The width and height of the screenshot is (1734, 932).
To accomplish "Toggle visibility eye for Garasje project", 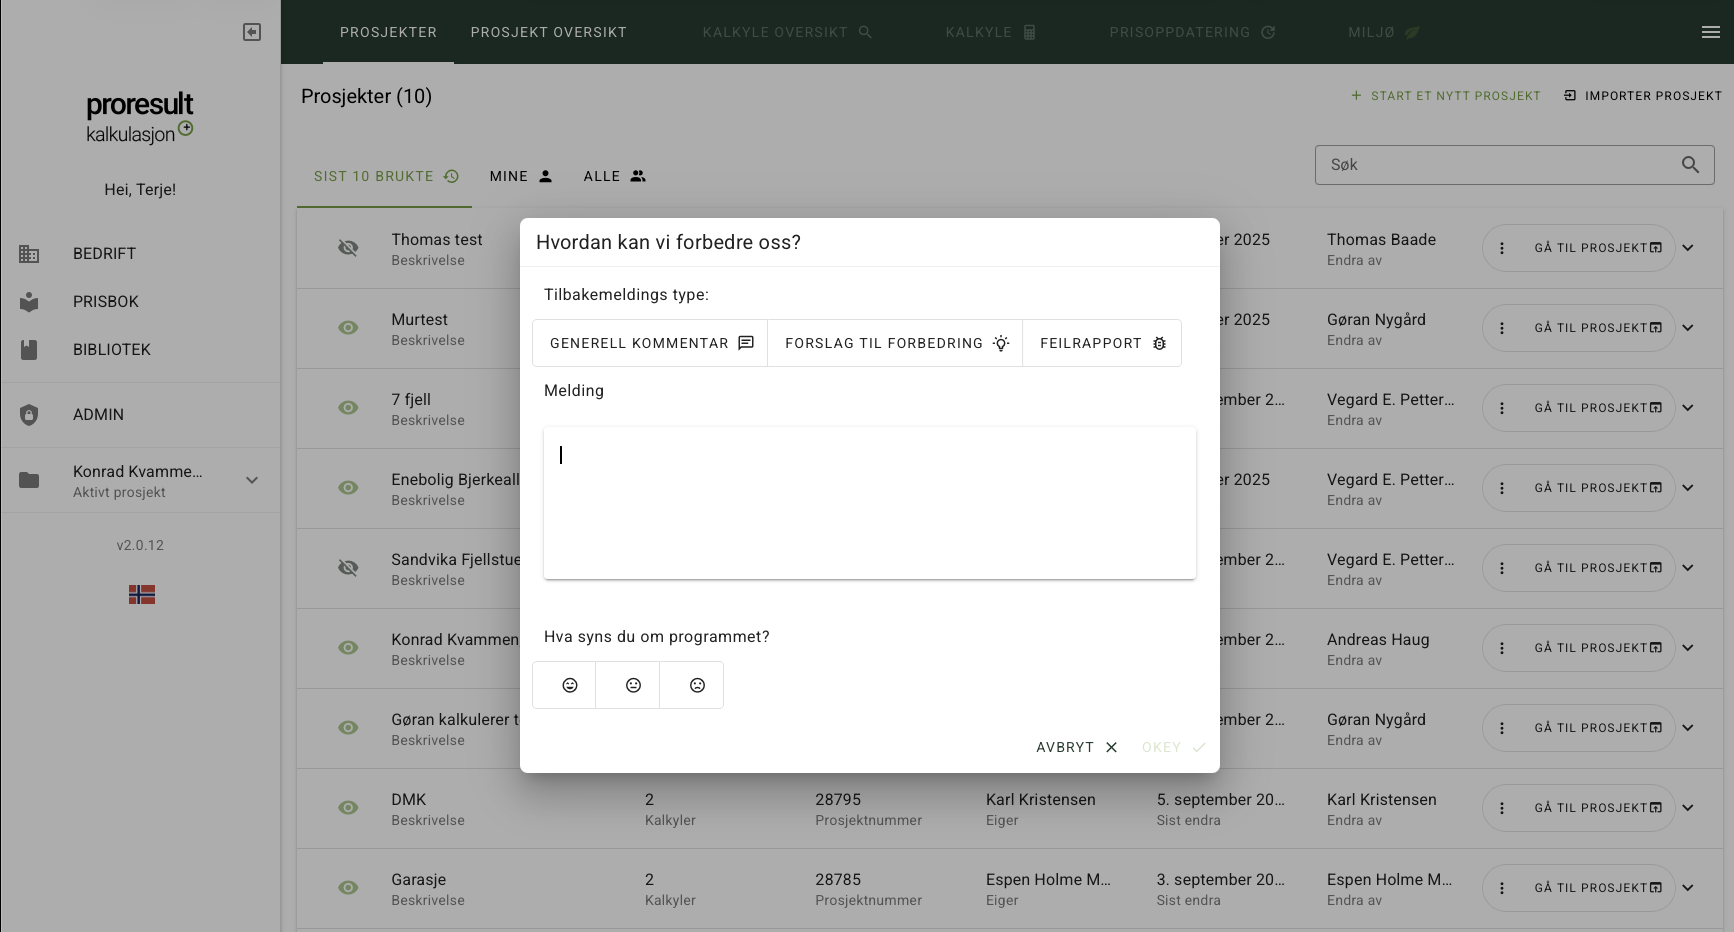I will [348, 888].
